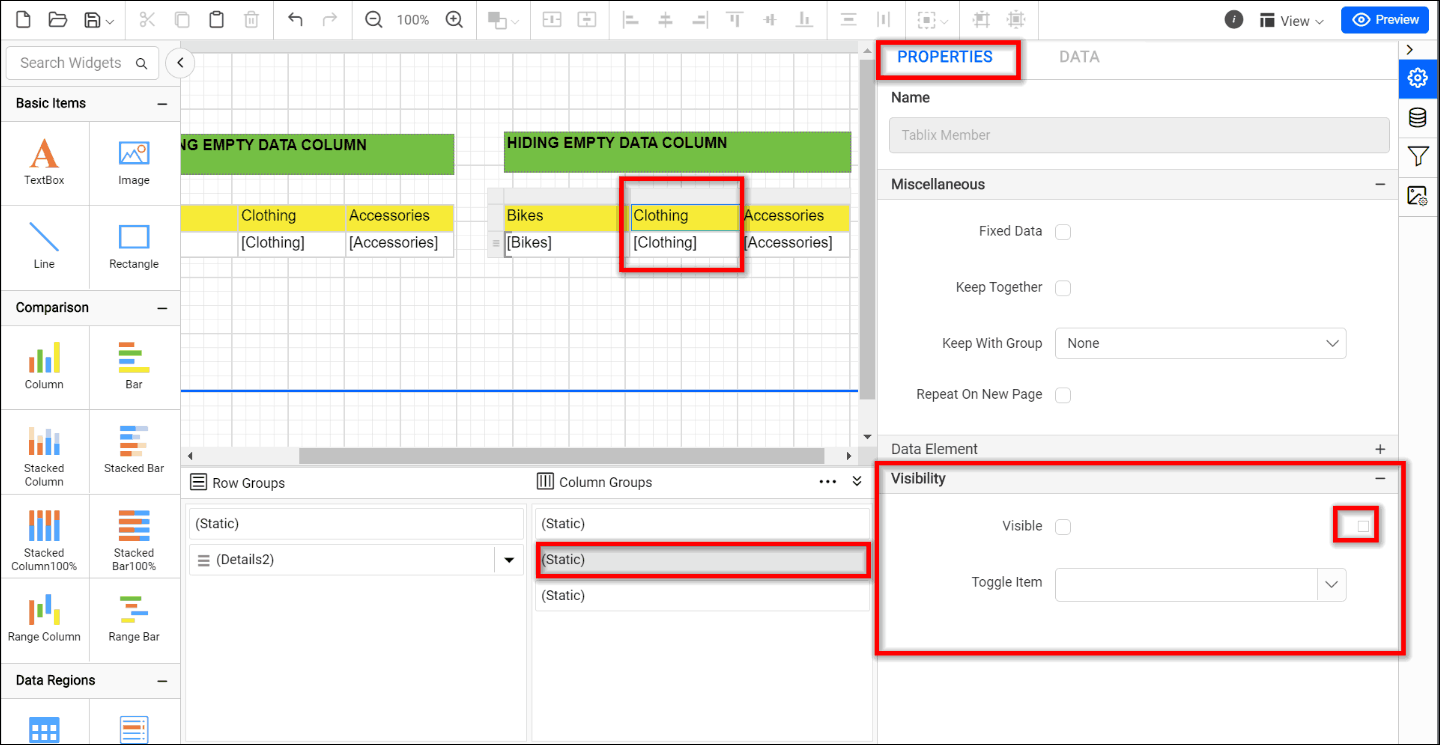Image resolution: width=1440 pixels, height=745 pixels.
Task: Open the View menu
Action: (1291, 19)
